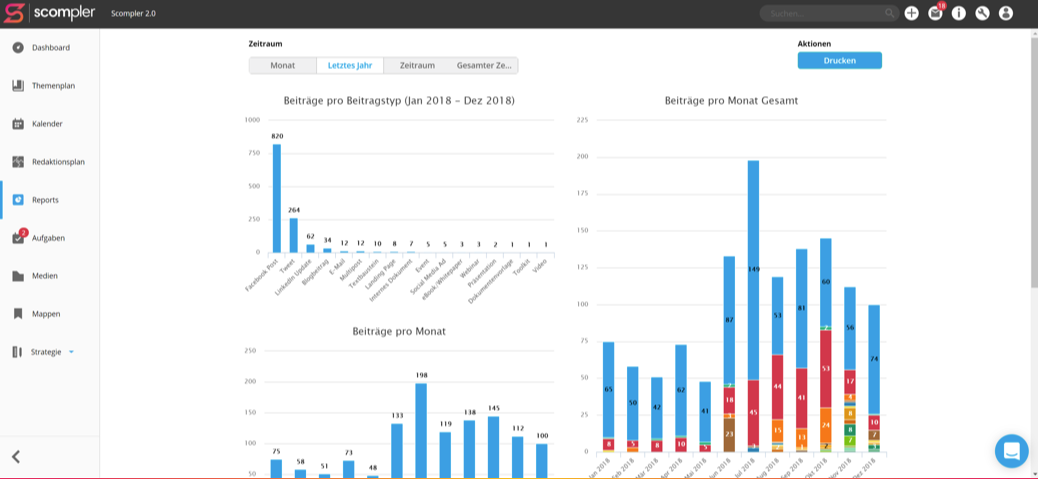Screen dimensions: 1038x479
Task: Expand the Strategie dropdown arrow
Action: tap(71, 352)
